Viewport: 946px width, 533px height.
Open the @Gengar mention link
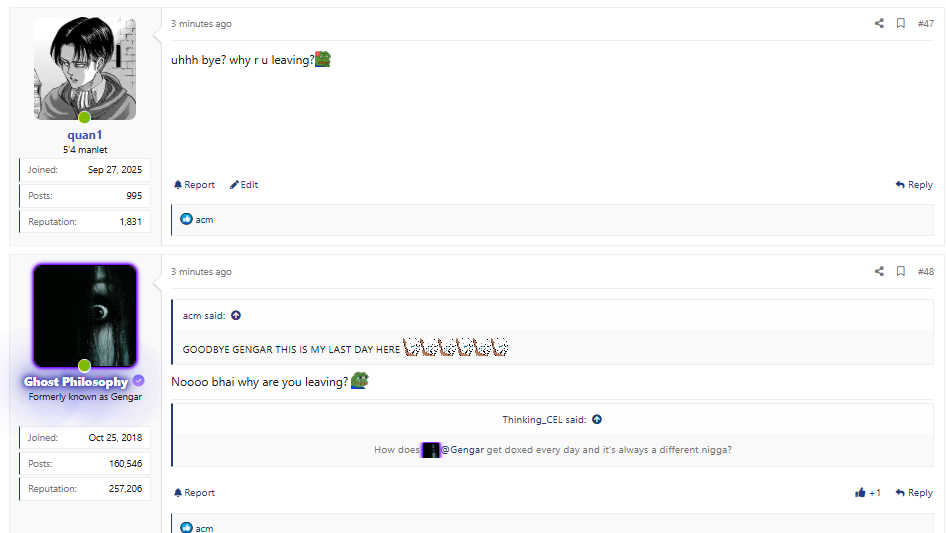[462, 450]
